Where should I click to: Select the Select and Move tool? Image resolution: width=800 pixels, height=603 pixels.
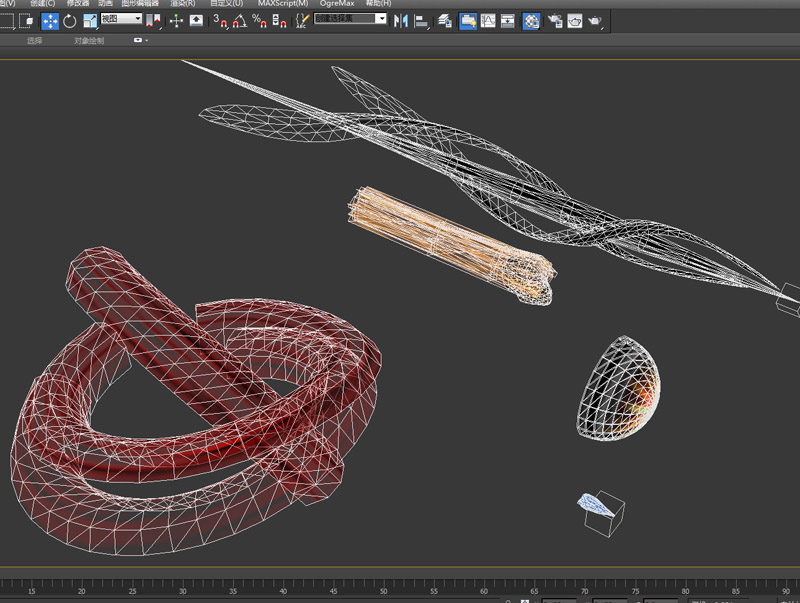pyautogui.click(x=50, y=20)
